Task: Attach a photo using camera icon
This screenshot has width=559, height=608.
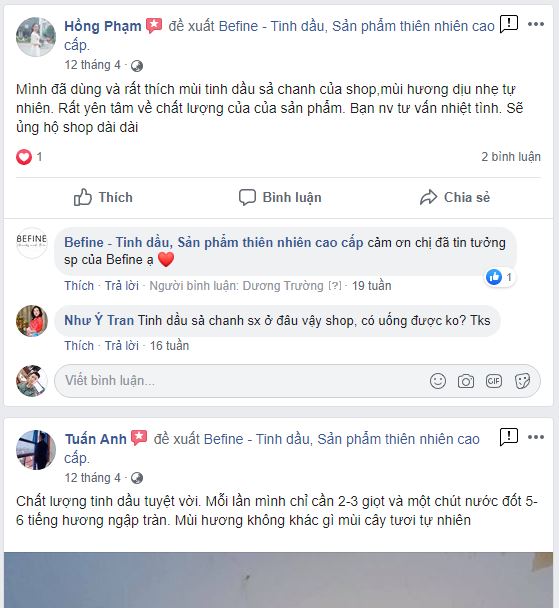Action: 466,381
